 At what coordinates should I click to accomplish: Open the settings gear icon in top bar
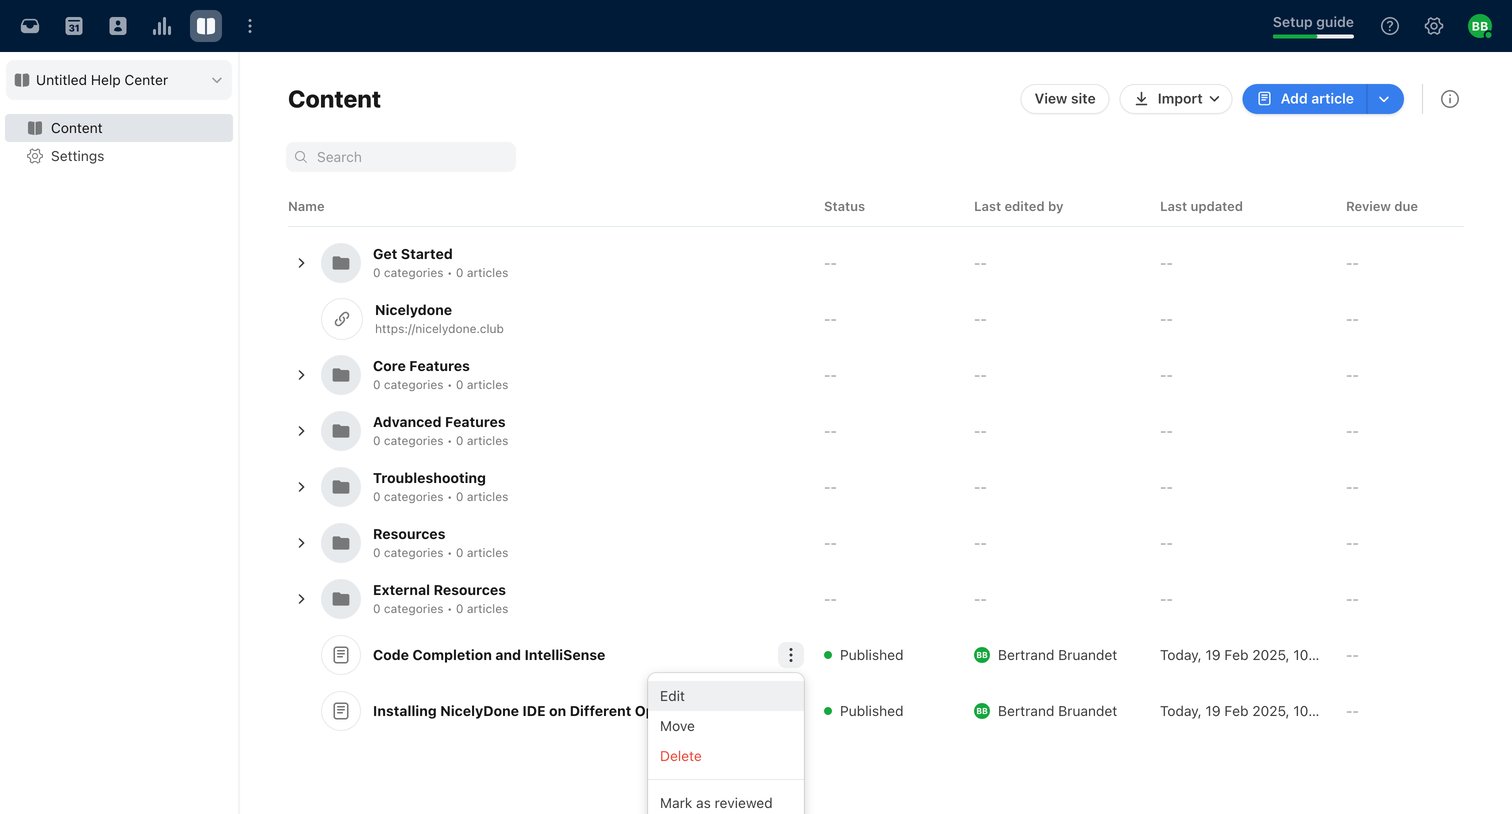click(x=1434, y=26)
